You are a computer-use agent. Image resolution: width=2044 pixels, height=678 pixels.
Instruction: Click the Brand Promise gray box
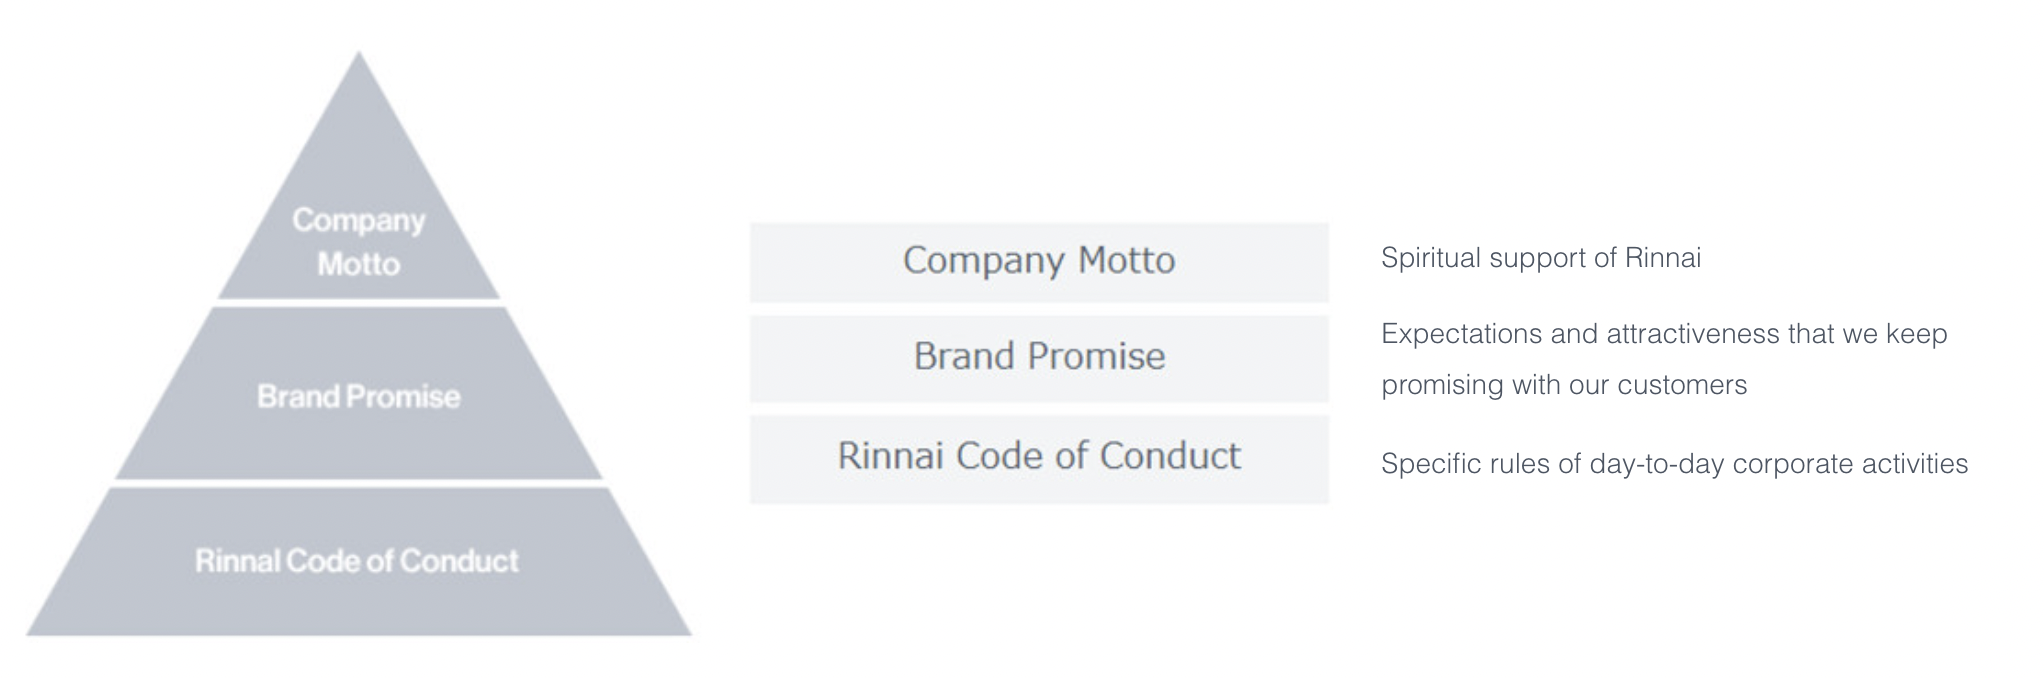pyautogui.click(x=1039, y=358)
